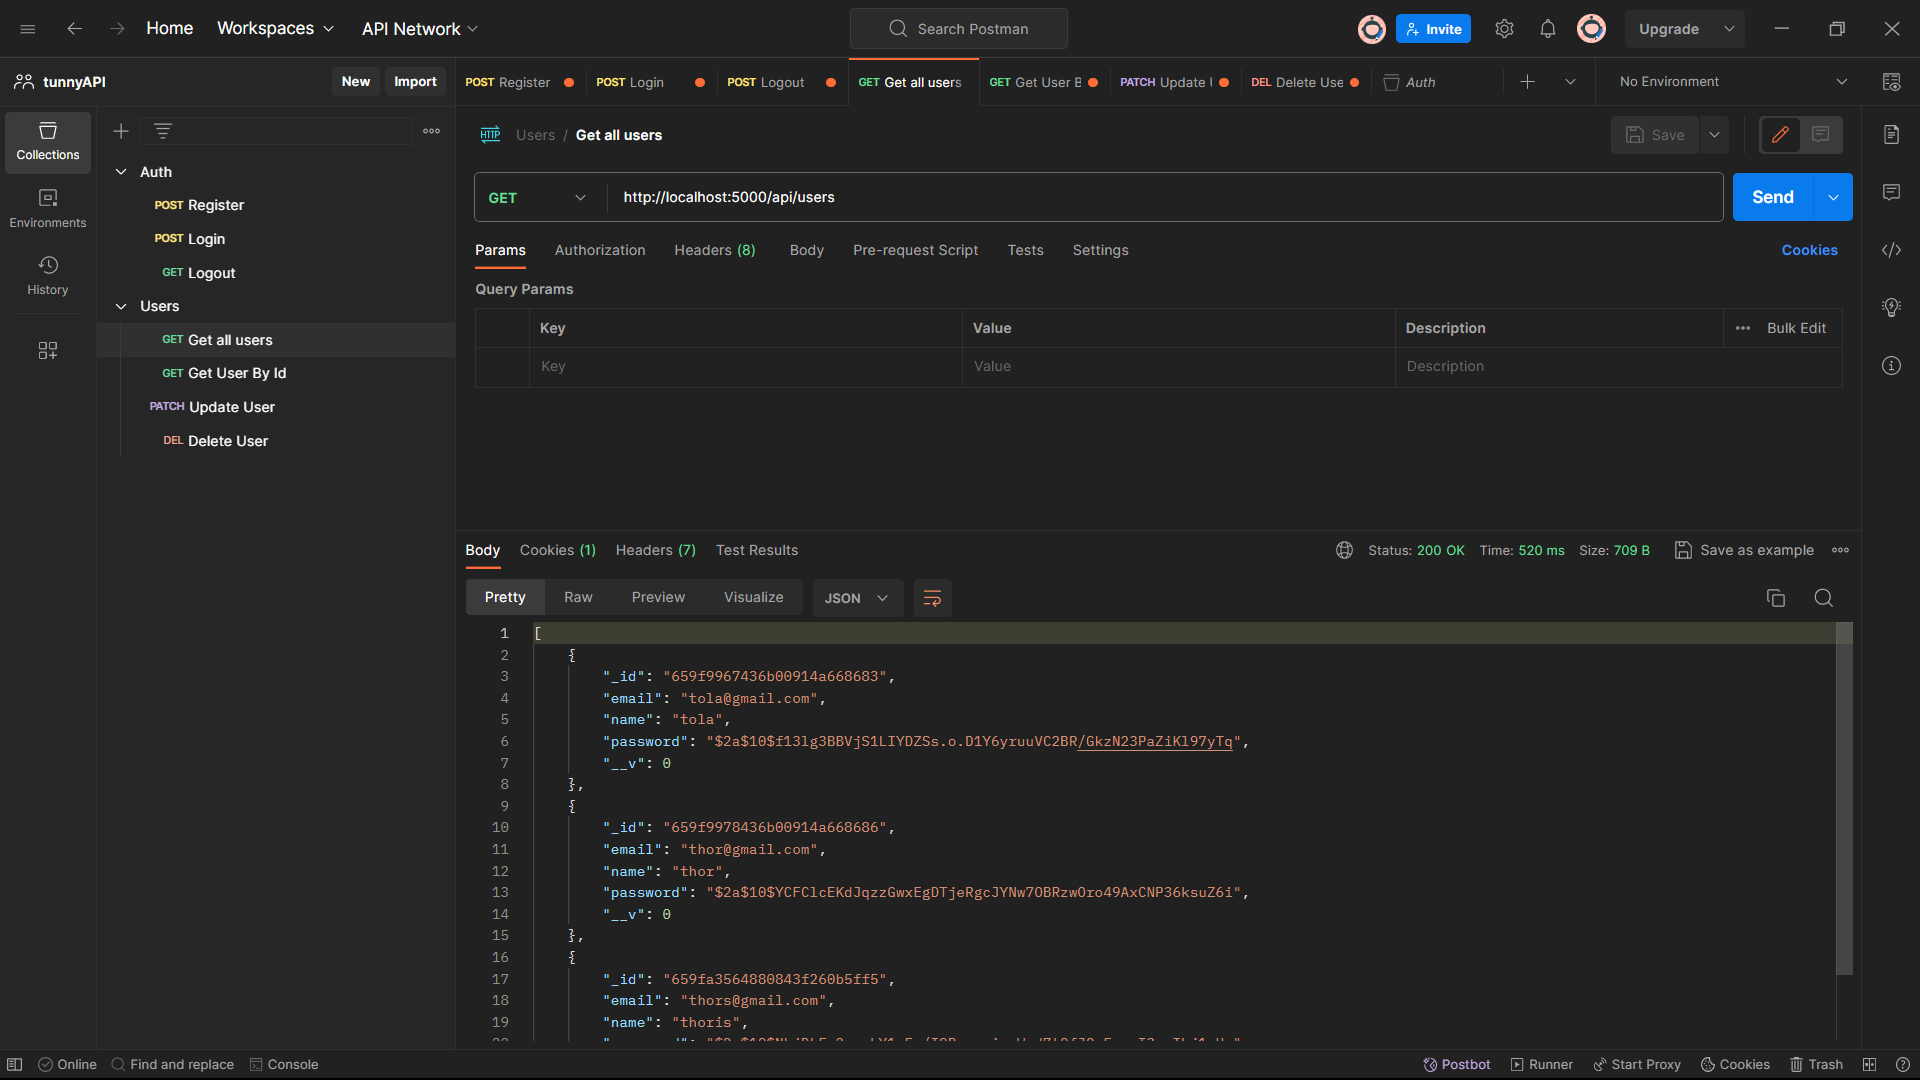Switch response view to Visualize
The image size is (1920, 1080).
coord(754,597)
